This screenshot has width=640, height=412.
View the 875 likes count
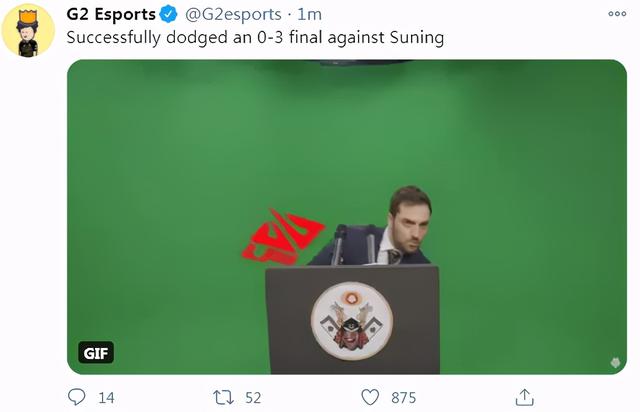pos(404,398)
